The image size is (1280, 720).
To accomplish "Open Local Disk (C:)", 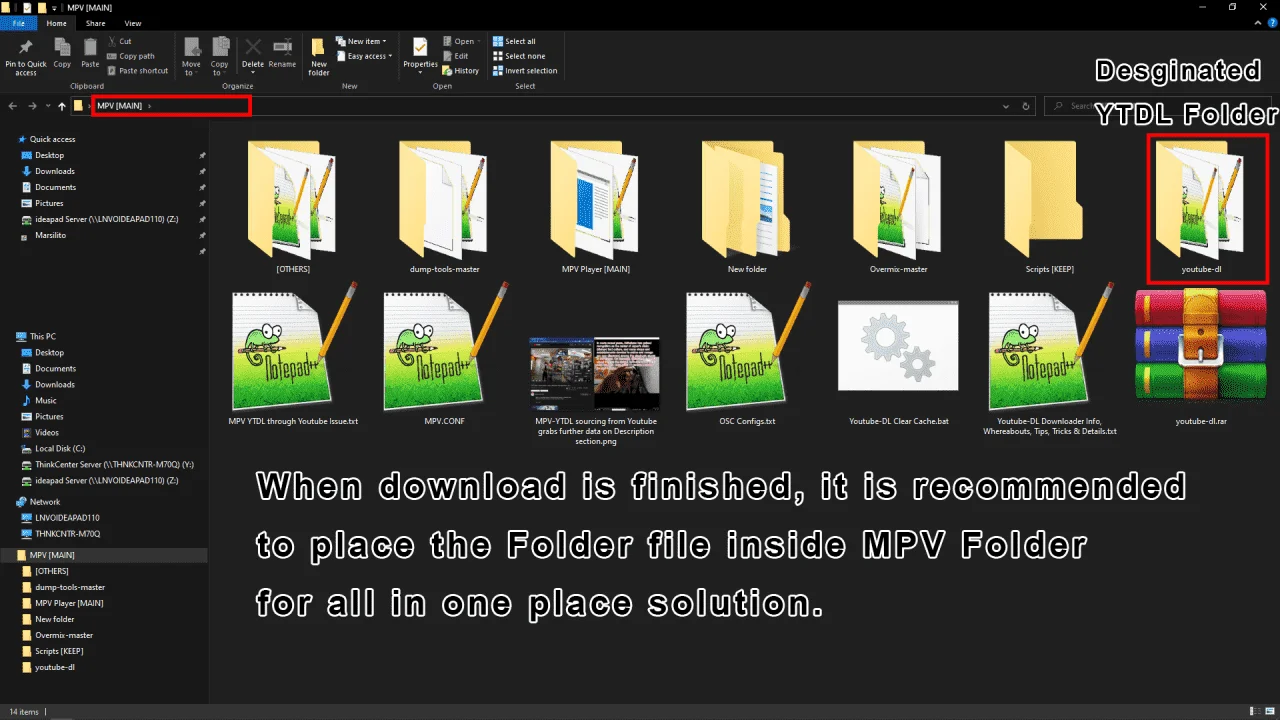I will (x=60, y=448).
